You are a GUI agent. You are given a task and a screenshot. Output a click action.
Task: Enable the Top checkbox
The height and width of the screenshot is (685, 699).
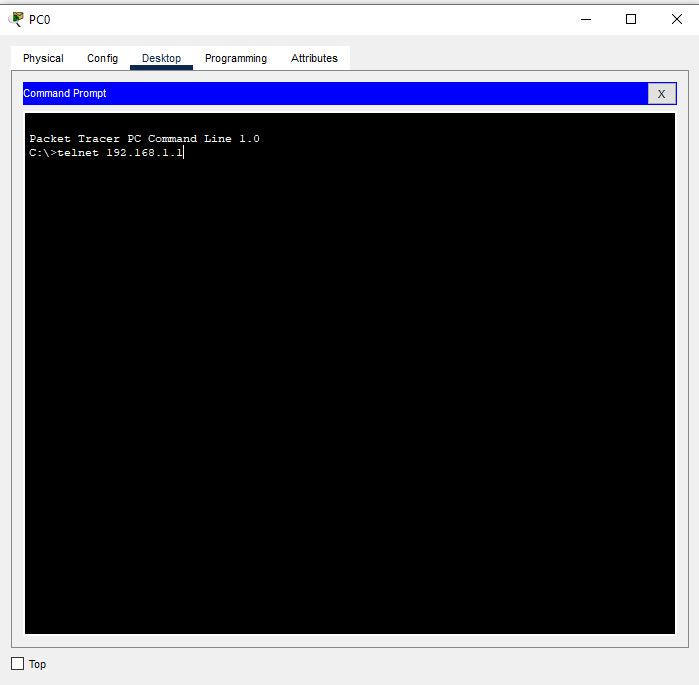(17, 664)
